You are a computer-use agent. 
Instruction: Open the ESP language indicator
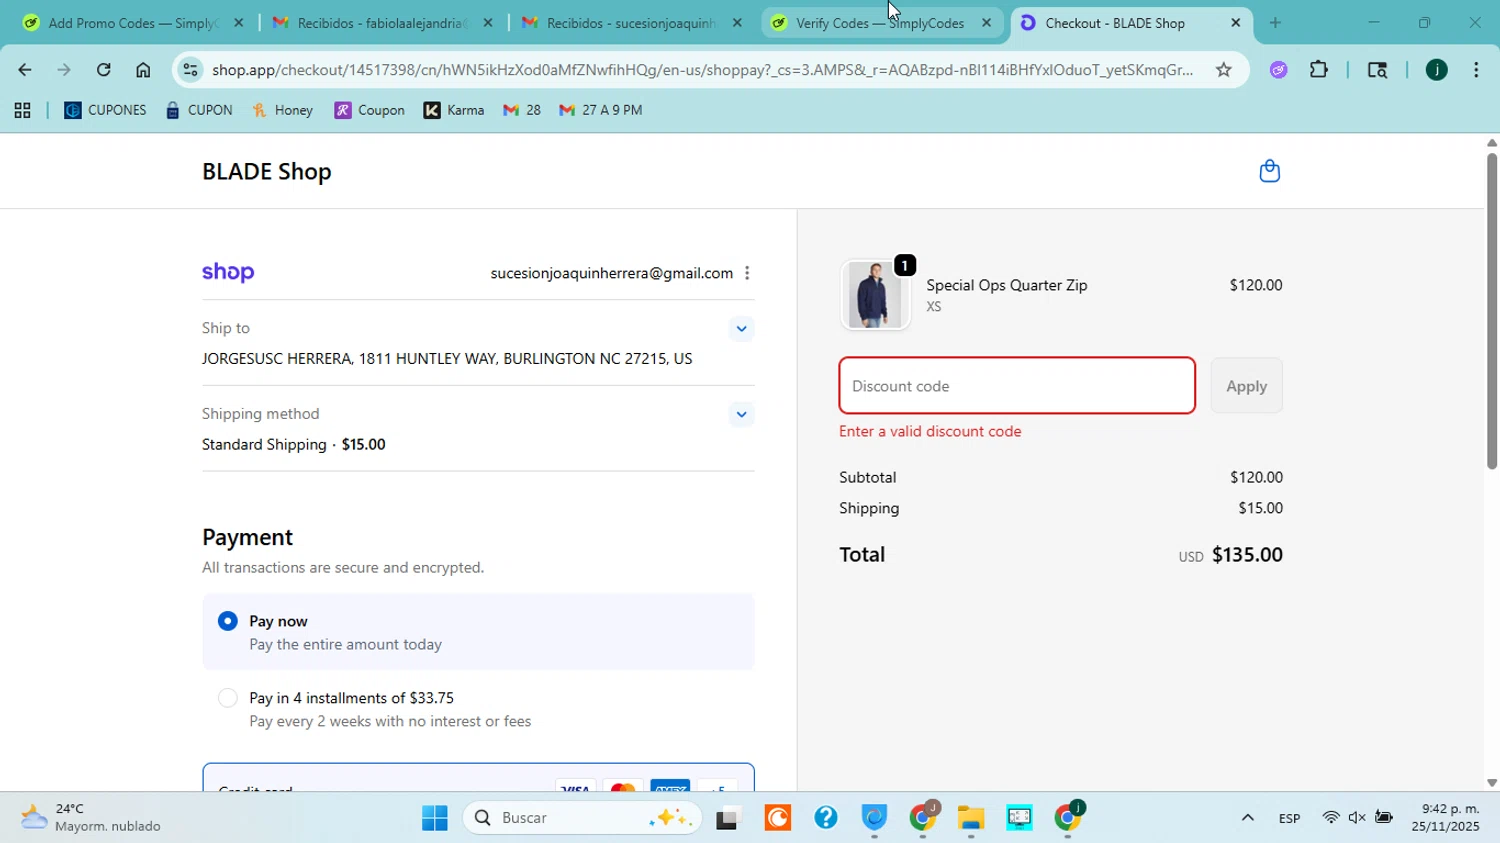pos(1289,819)
